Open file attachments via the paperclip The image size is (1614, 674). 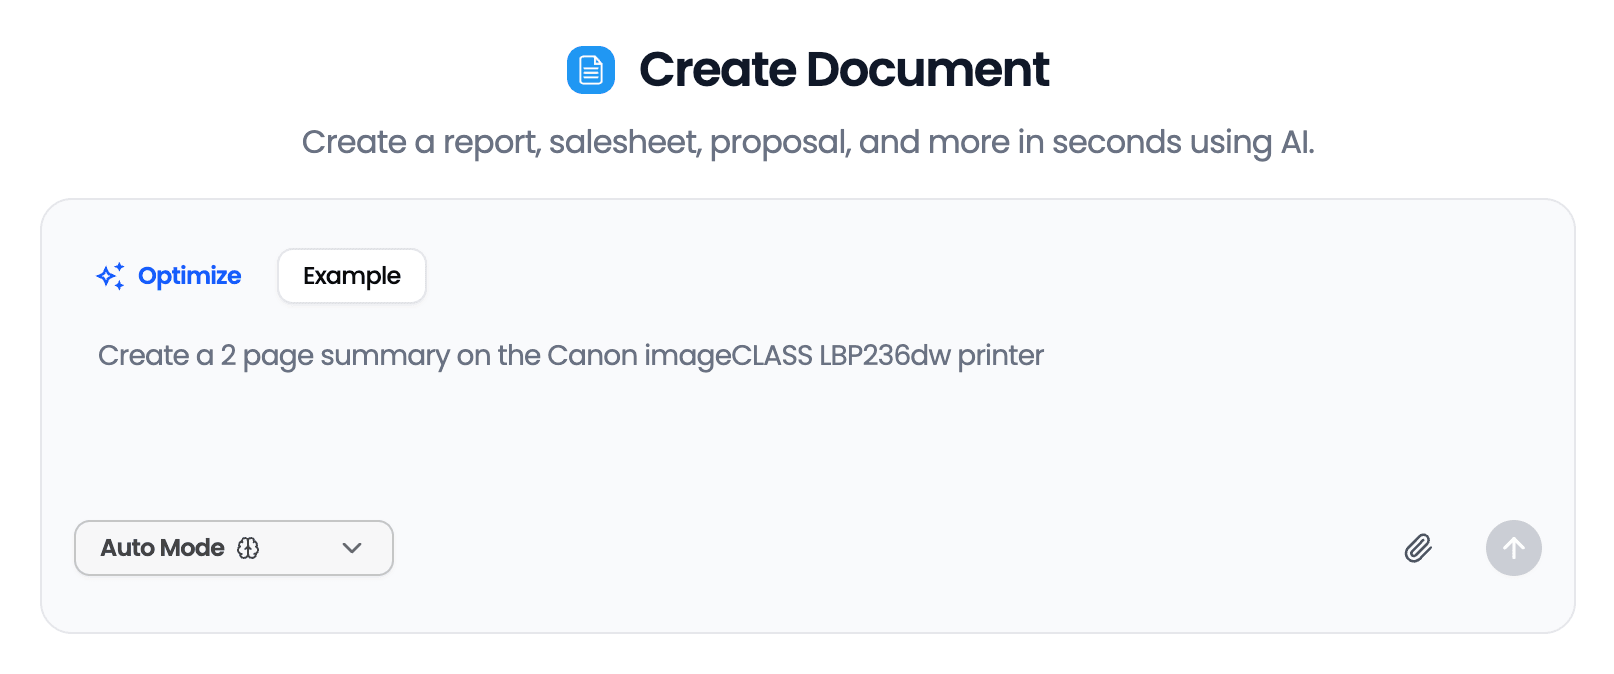click(1417, 548)
